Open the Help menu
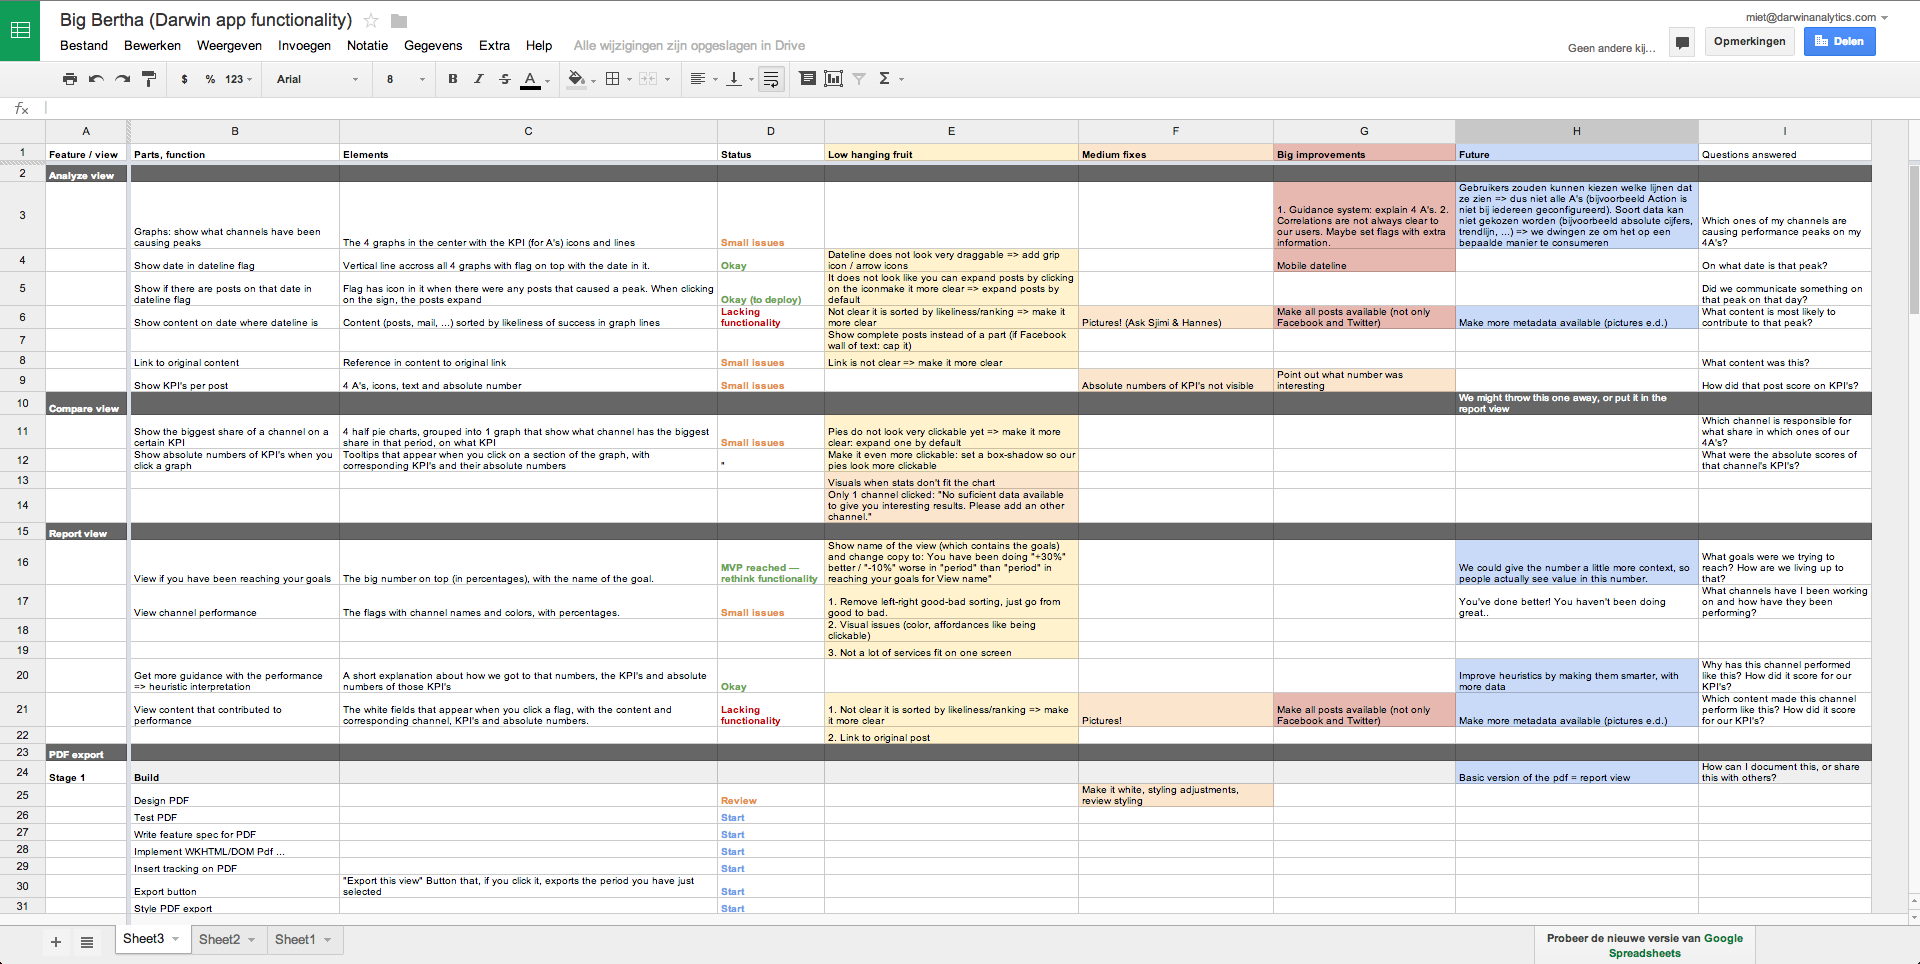 pyautogui.click(x=539, y=45)
